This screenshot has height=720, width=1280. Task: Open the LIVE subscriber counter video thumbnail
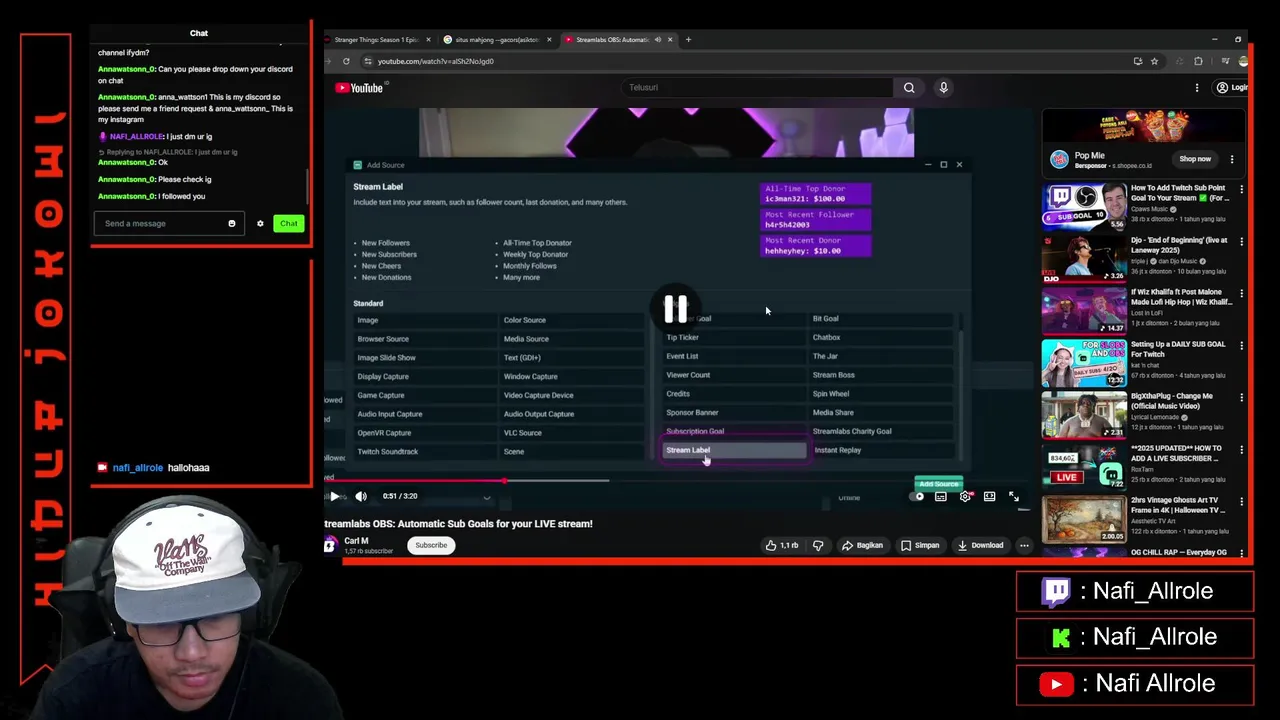click(1084, 467)
